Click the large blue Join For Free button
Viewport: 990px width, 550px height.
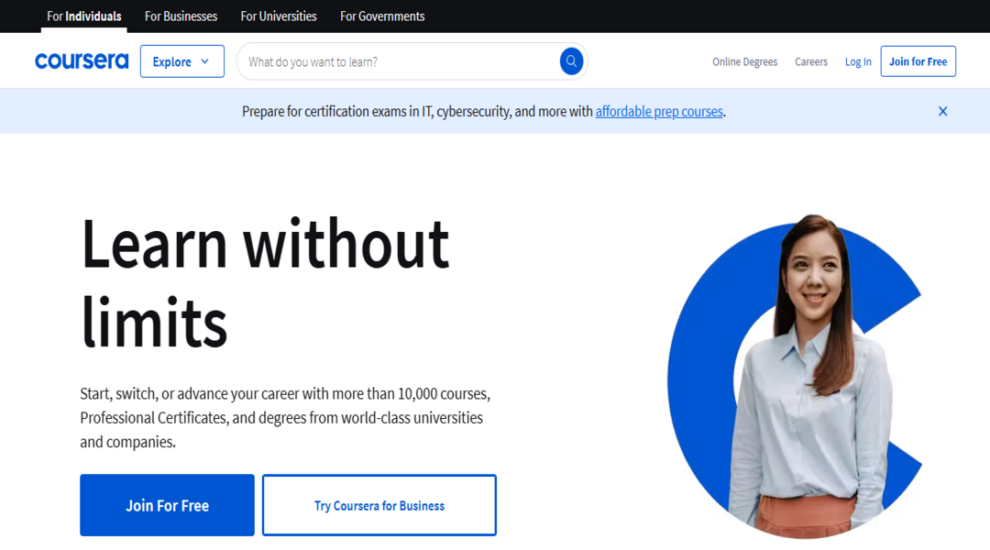pyautogui.click(x=167, y=505)
